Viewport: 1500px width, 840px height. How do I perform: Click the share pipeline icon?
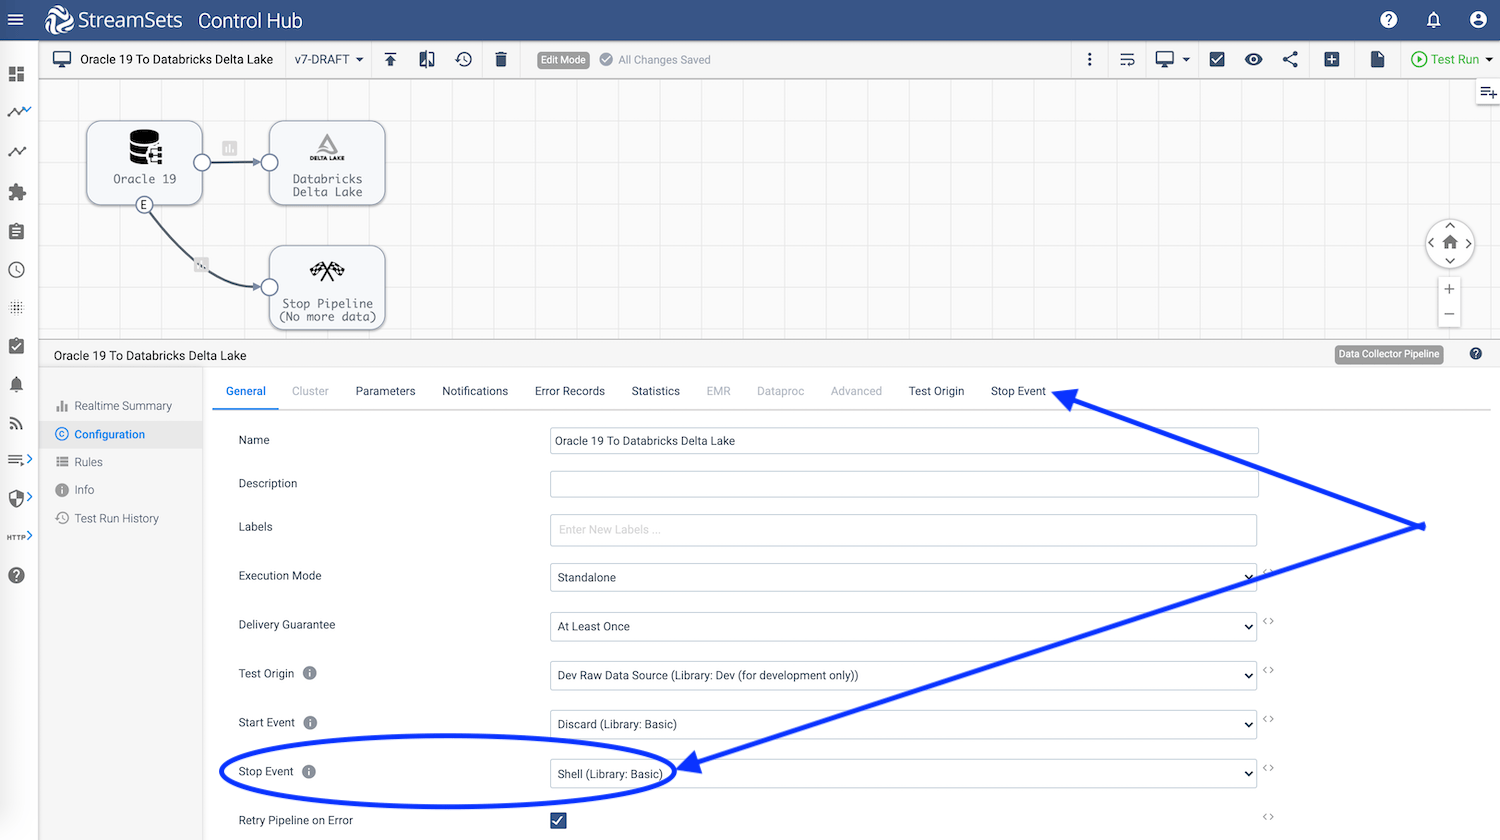[1290, 60]
